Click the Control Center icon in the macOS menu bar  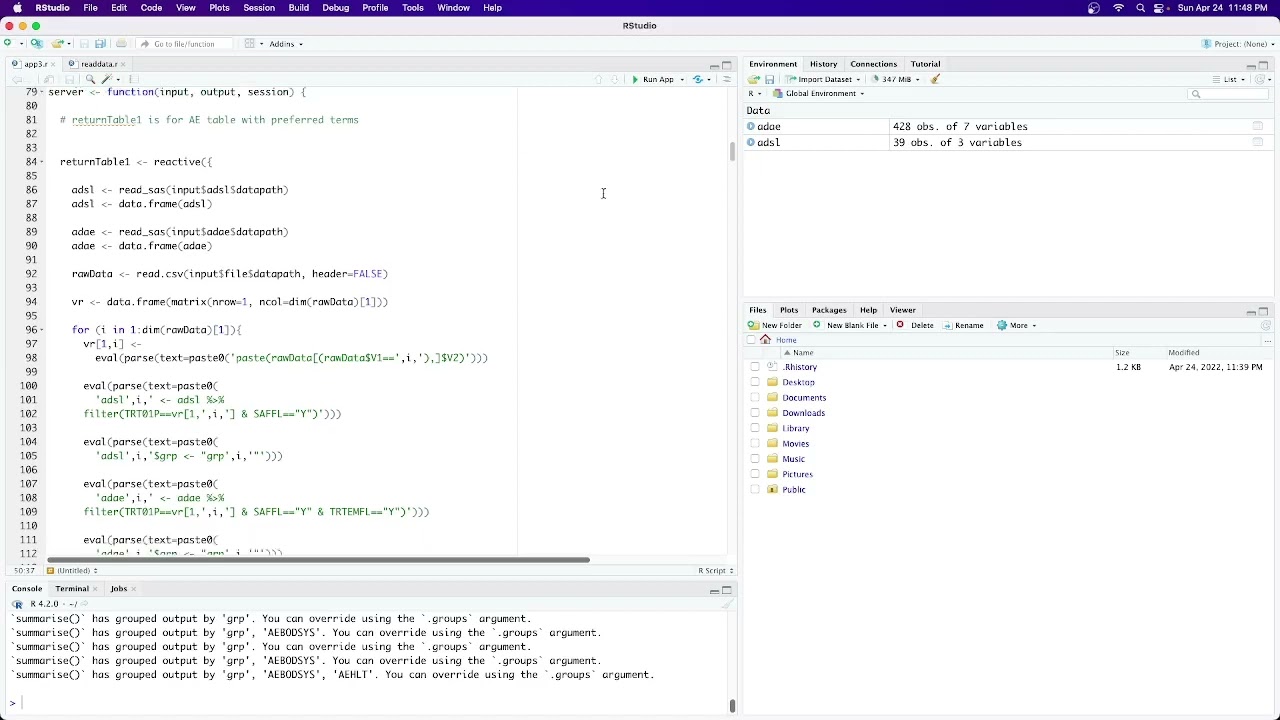click(1161, 8)
